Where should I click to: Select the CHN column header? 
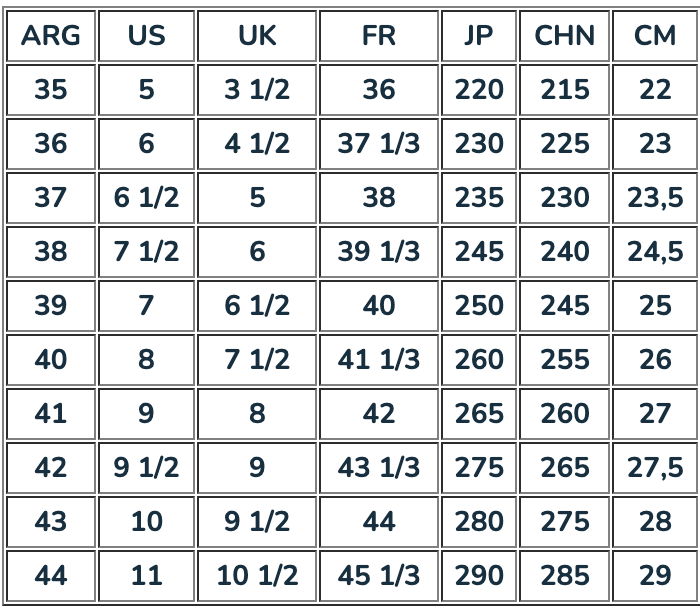point(565,36)
